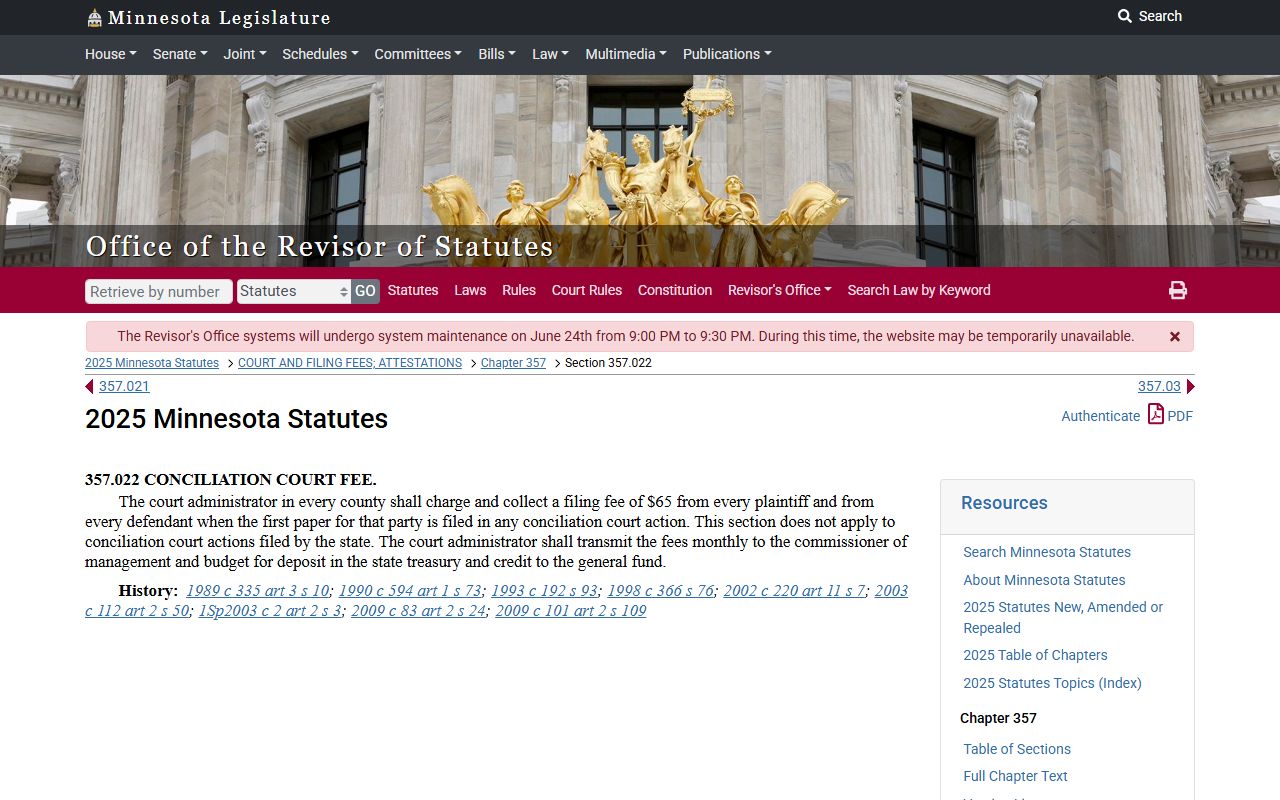This screenshot has height=800, width=1280.
Task: Open Table of Sections for Chapter 357
Action: click(1017, 749)
